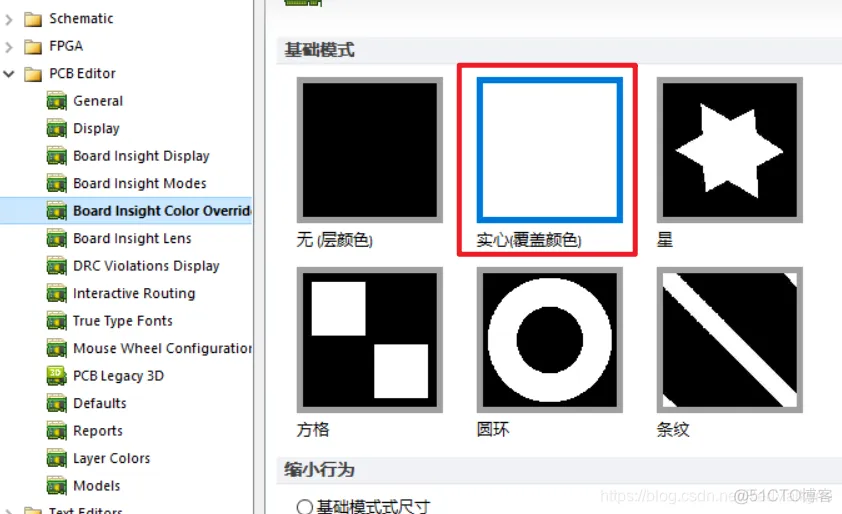
Task: Click the Models page icon
Action: tap(57, 486)
